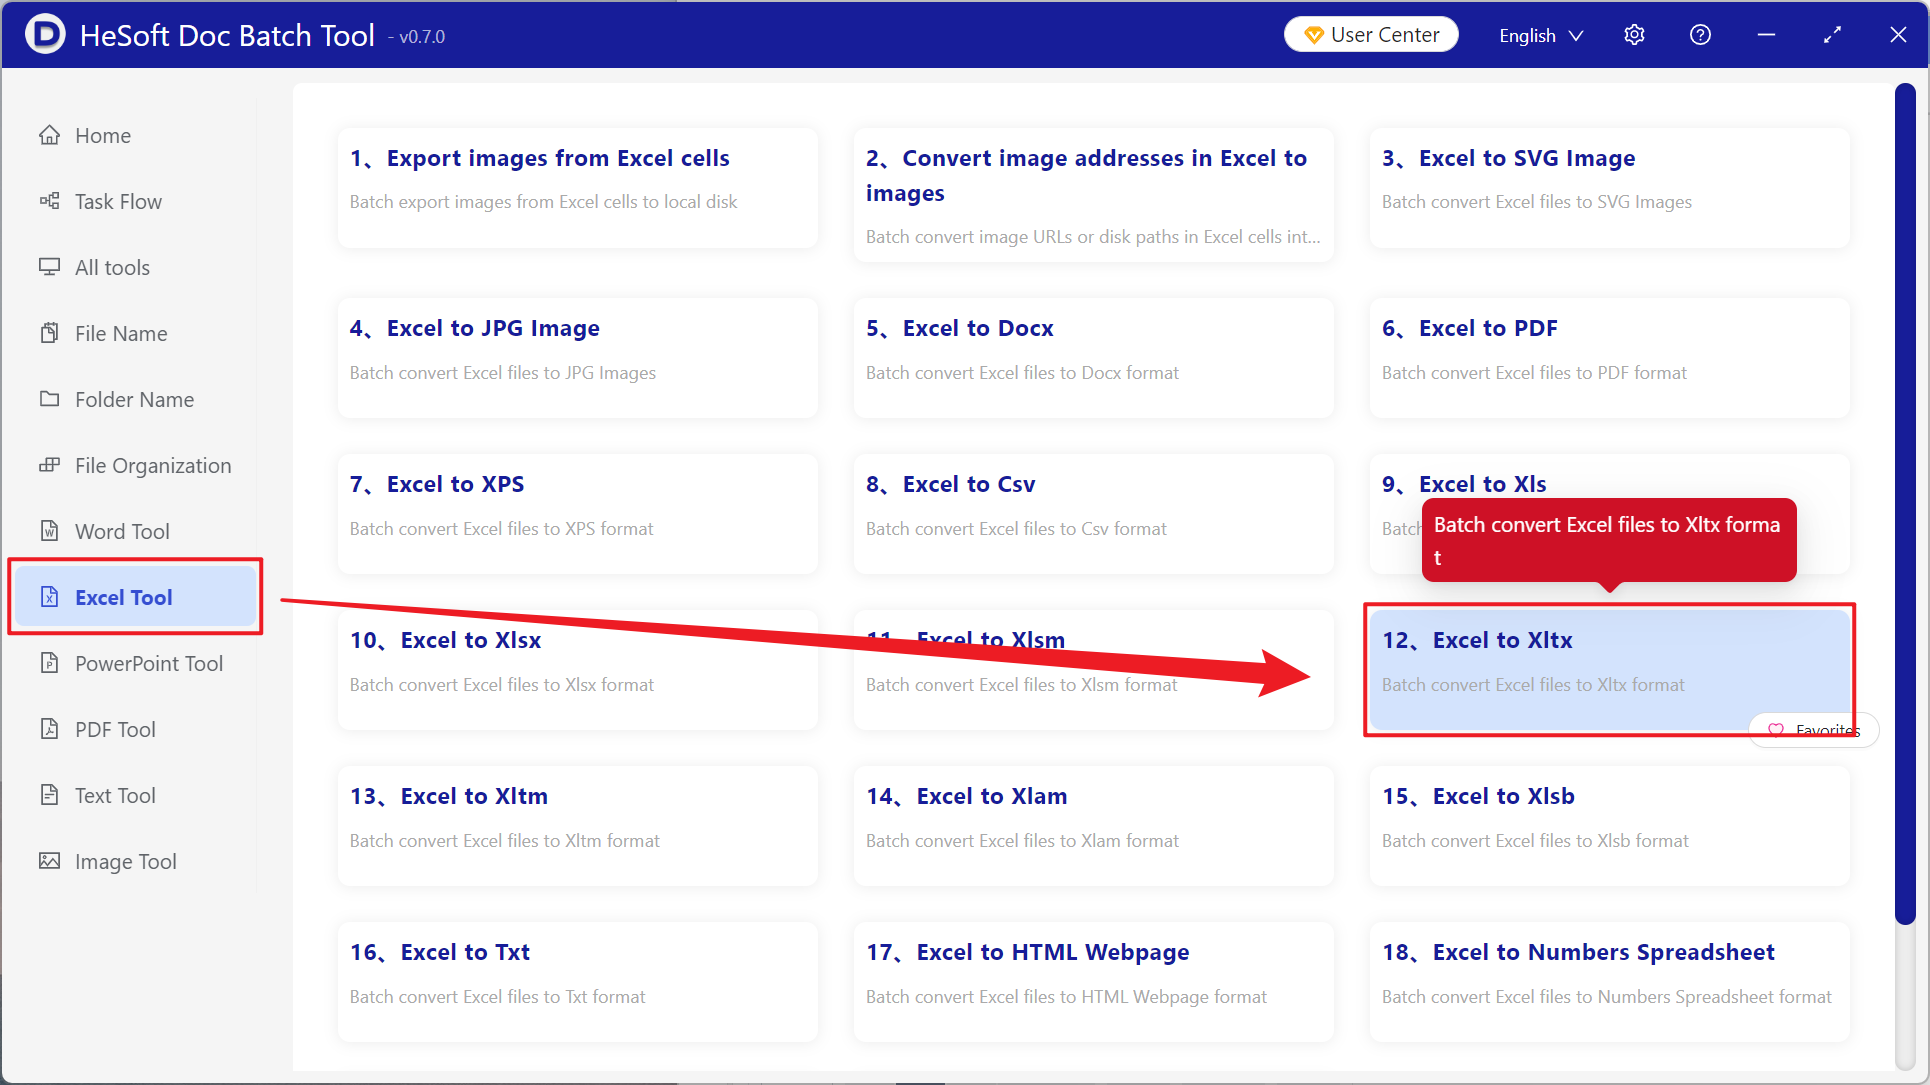Open the Excel to JPG Image tool
The image size is (1930, 1085).
(578, 358)
